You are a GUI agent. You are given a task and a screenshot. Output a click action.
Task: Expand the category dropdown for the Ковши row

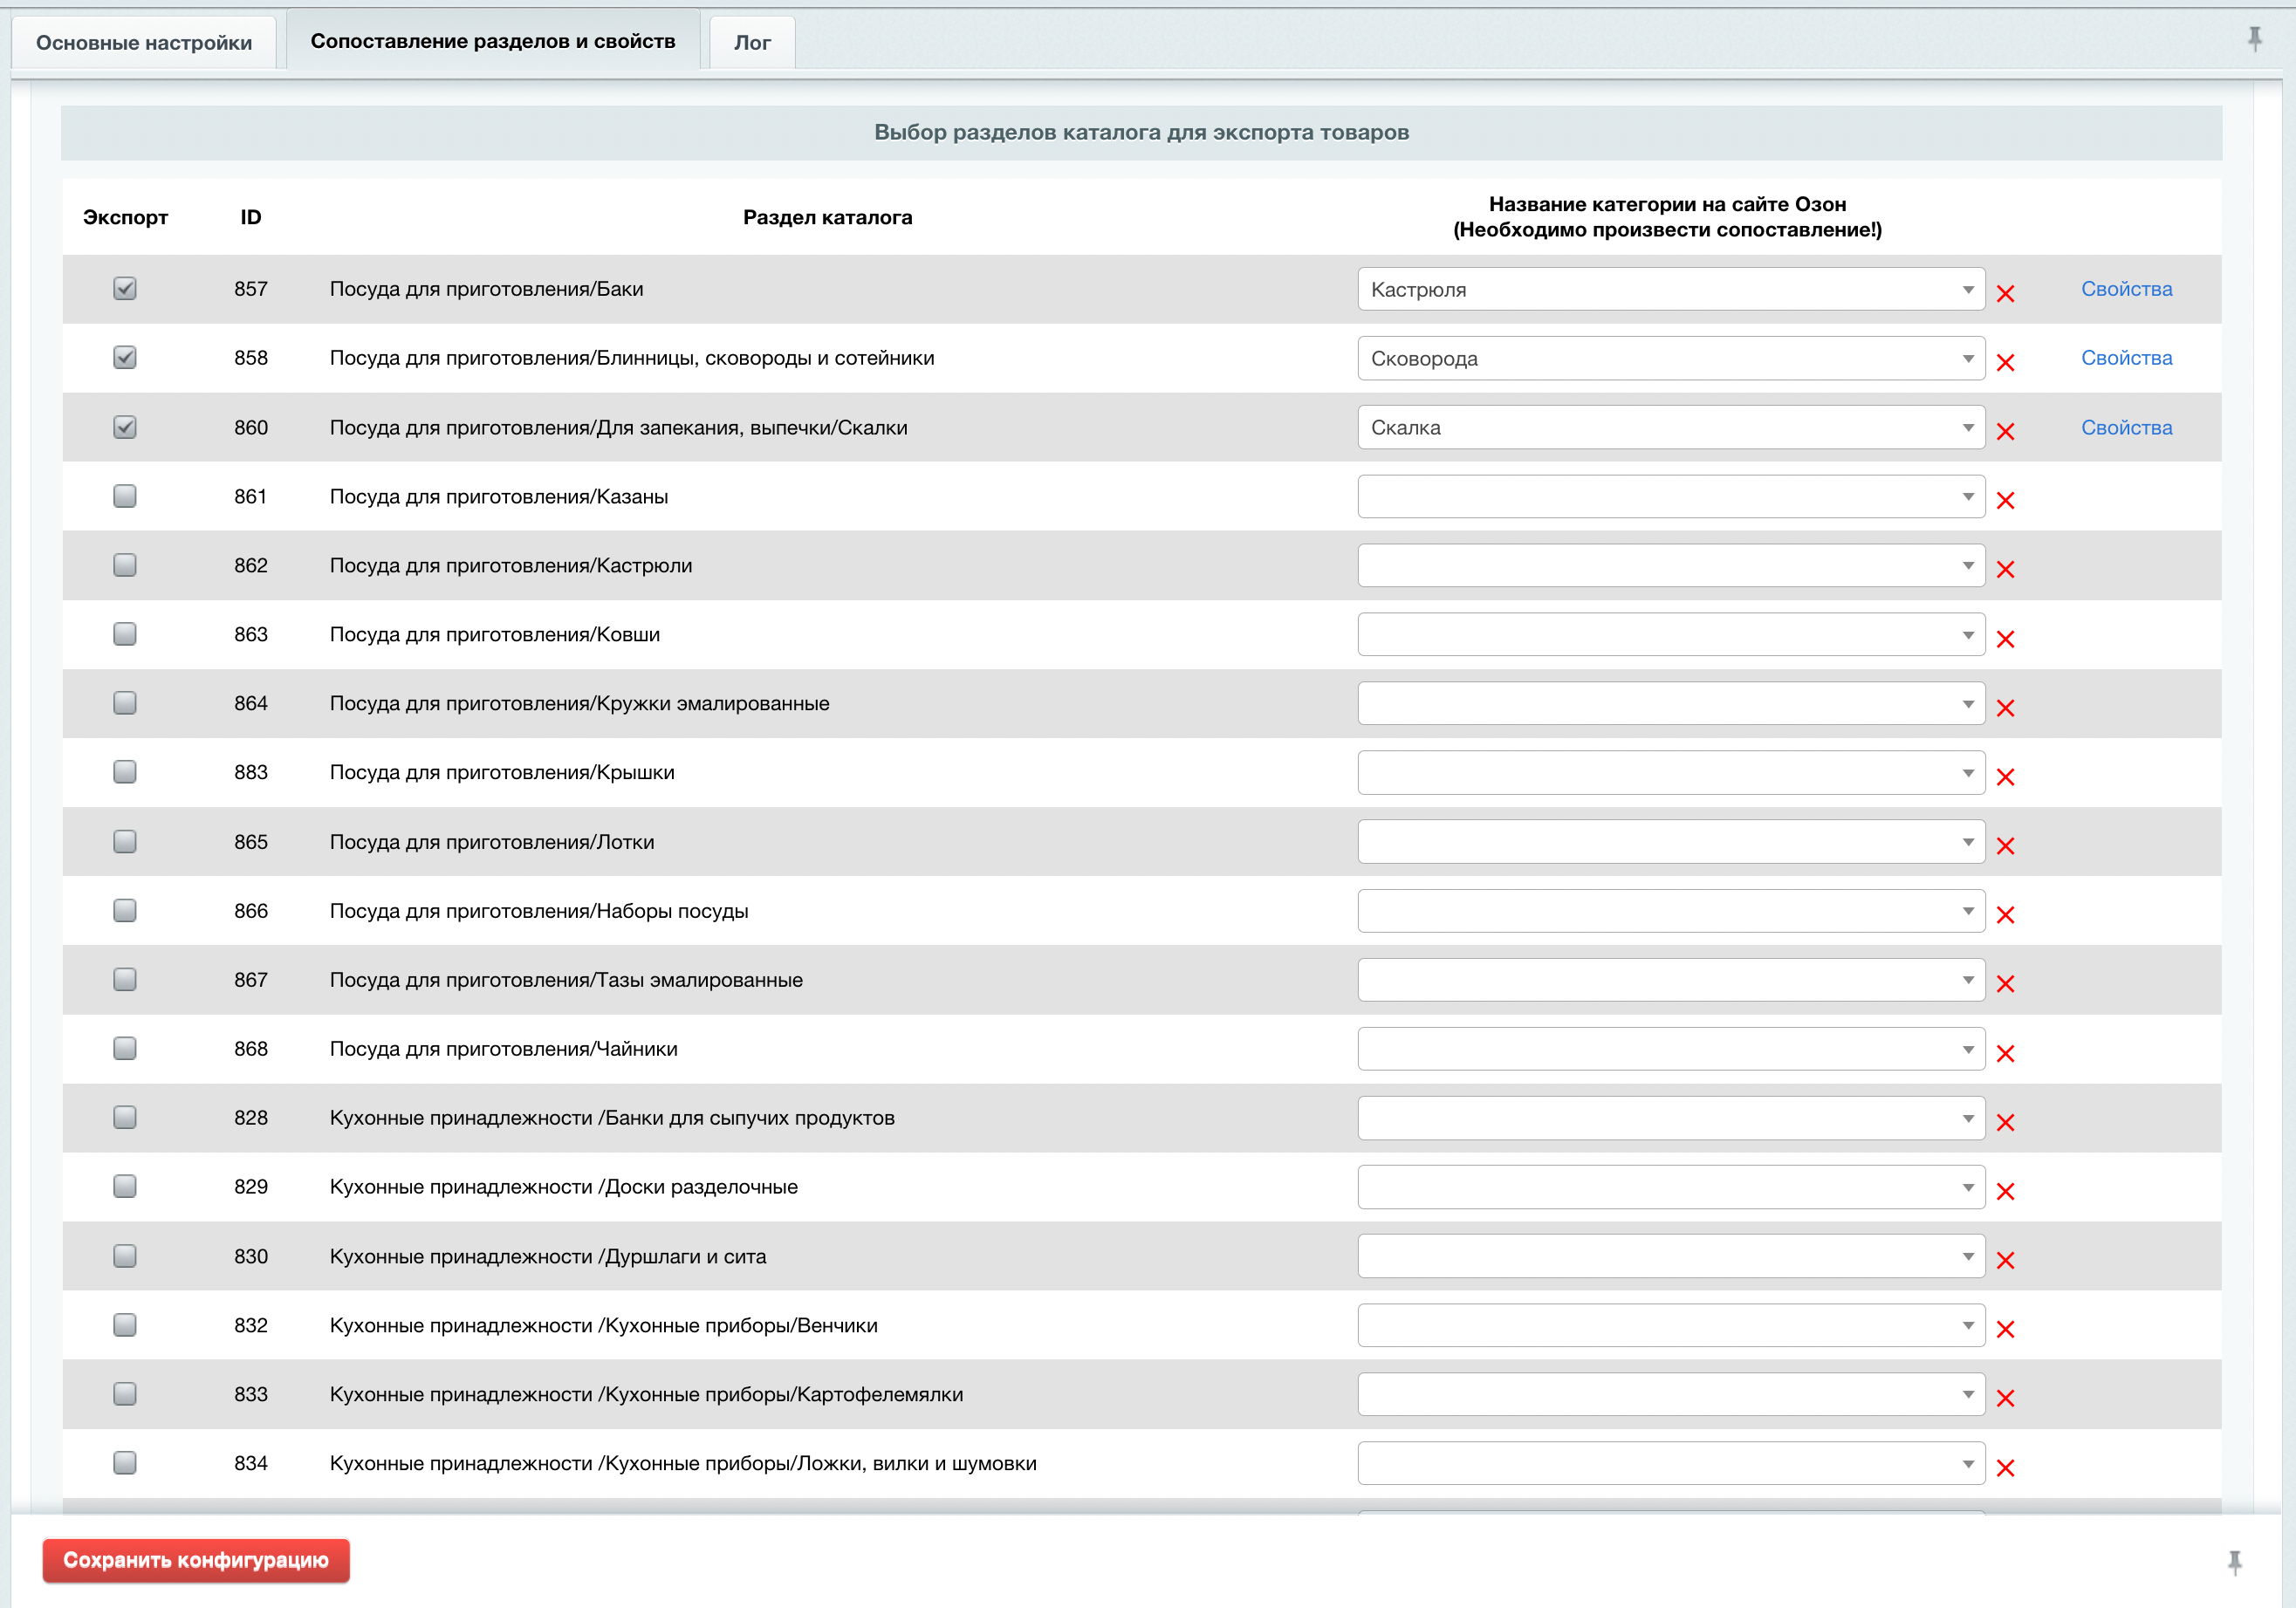1670,634
